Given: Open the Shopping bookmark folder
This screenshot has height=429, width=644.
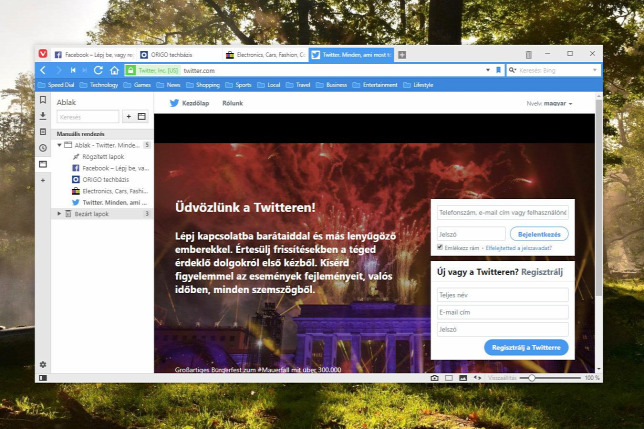Looking at the screenshot, I should 203,85.
